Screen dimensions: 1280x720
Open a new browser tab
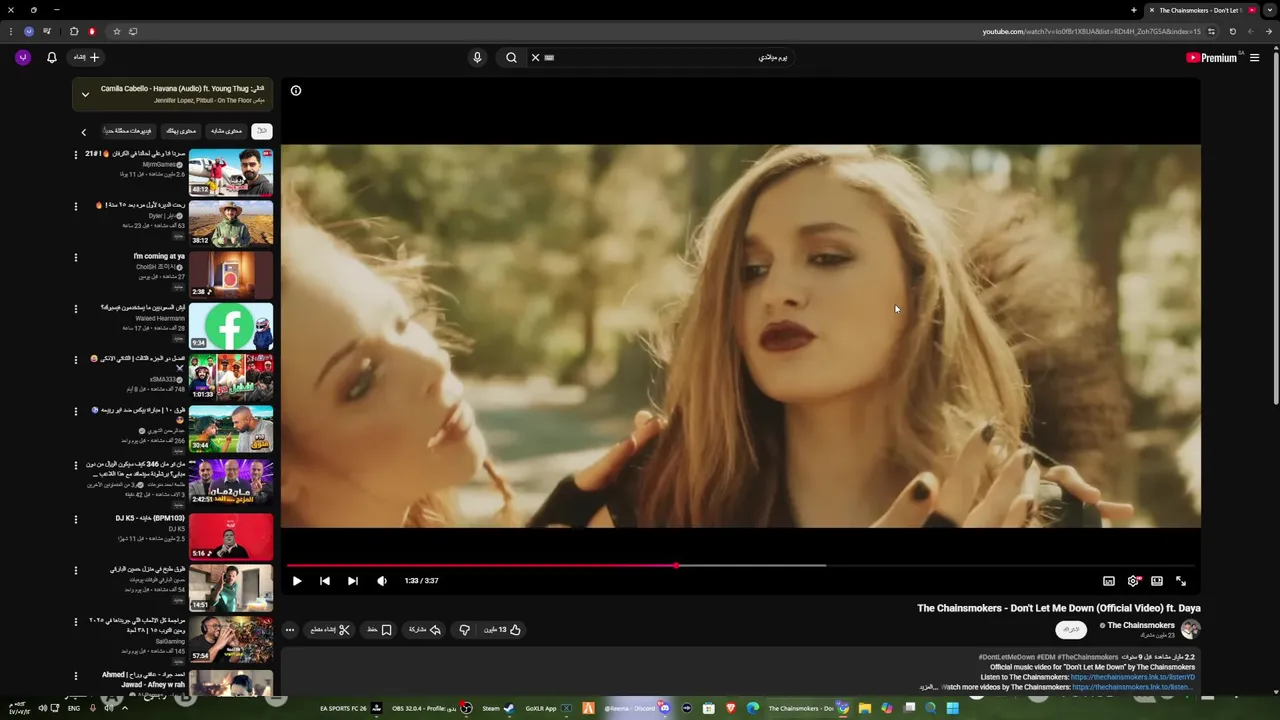(1134, 10)
